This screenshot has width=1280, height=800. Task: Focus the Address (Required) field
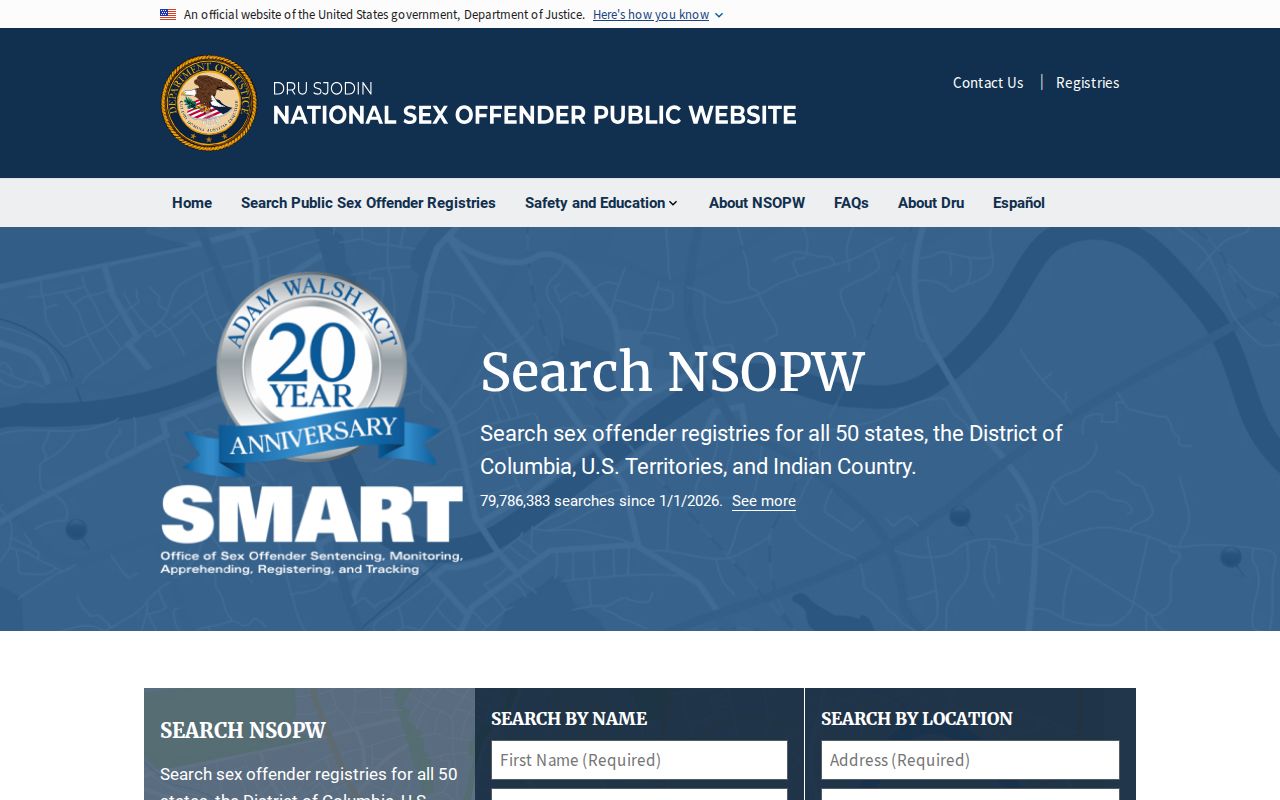coord(970,760)
